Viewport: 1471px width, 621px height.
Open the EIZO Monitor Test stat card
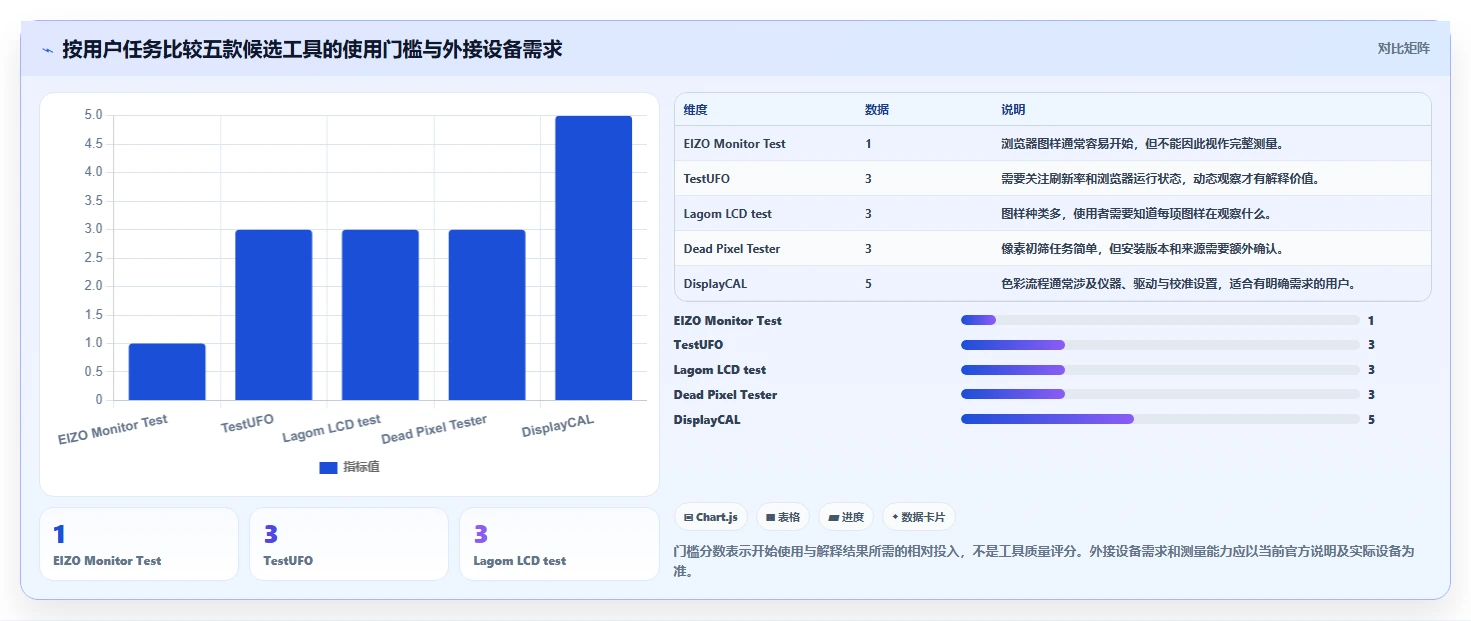coord(139,544)
